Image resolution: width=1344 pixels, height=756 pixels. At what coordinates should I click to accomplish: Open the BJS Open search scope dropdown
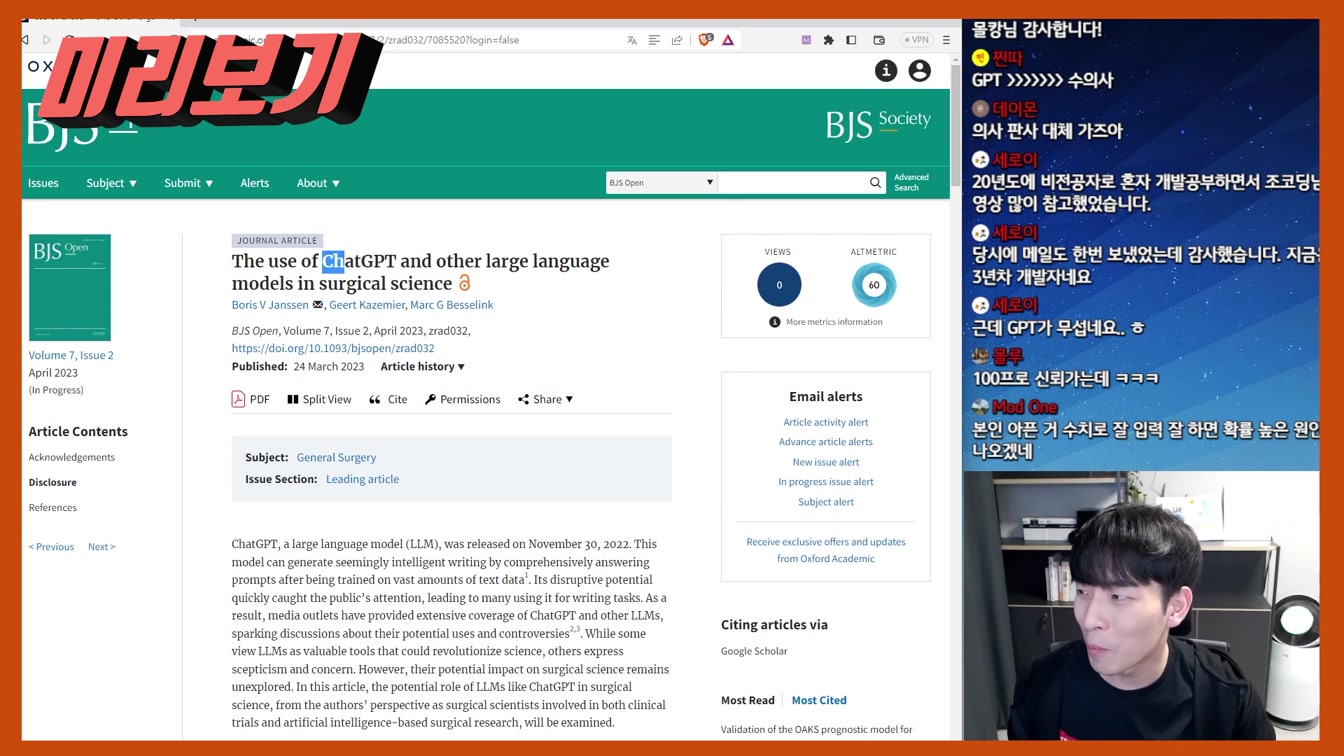click(x=661, y=183)
